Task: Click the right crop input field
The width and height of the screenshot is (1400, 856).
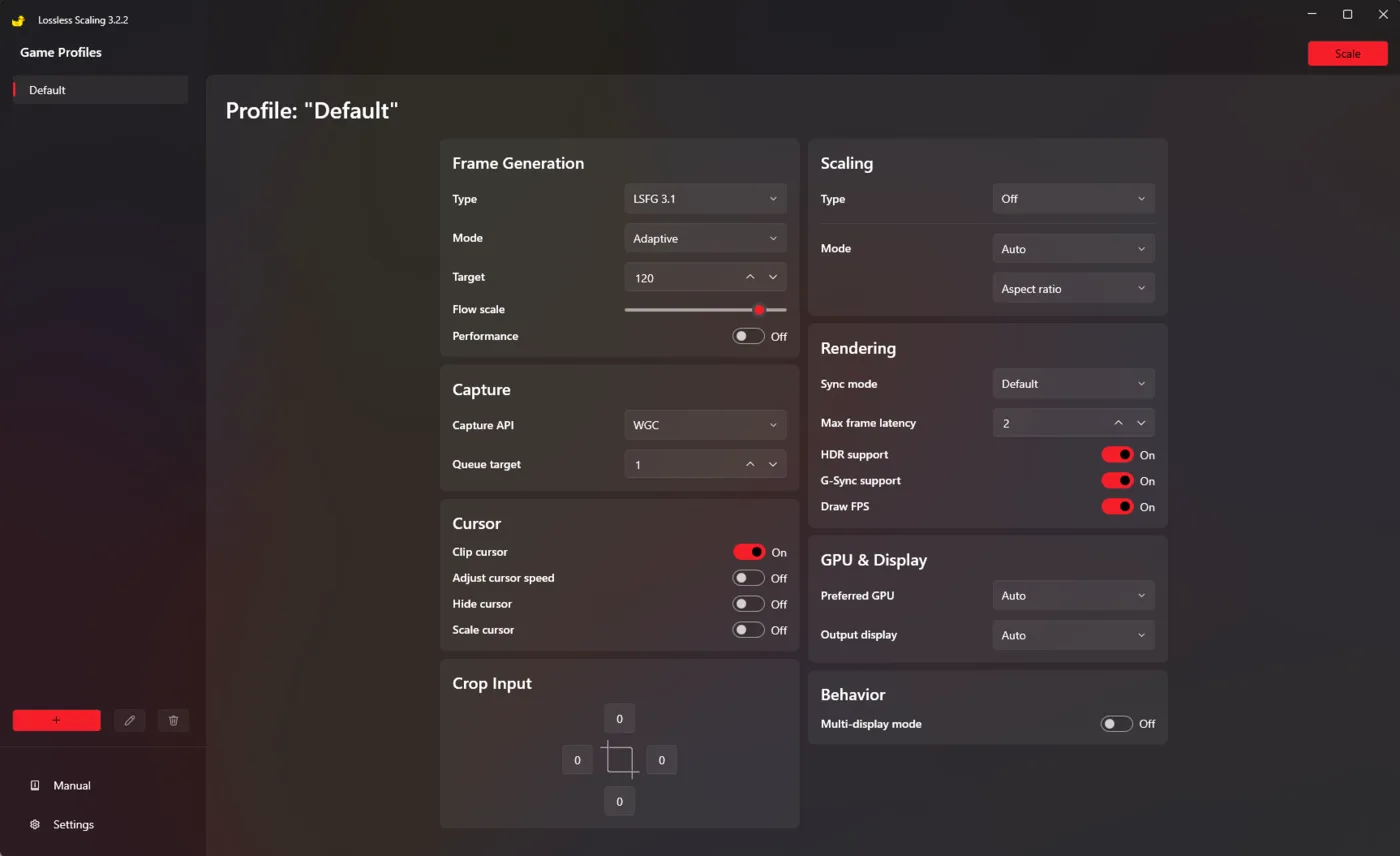Action: [662, 760]
